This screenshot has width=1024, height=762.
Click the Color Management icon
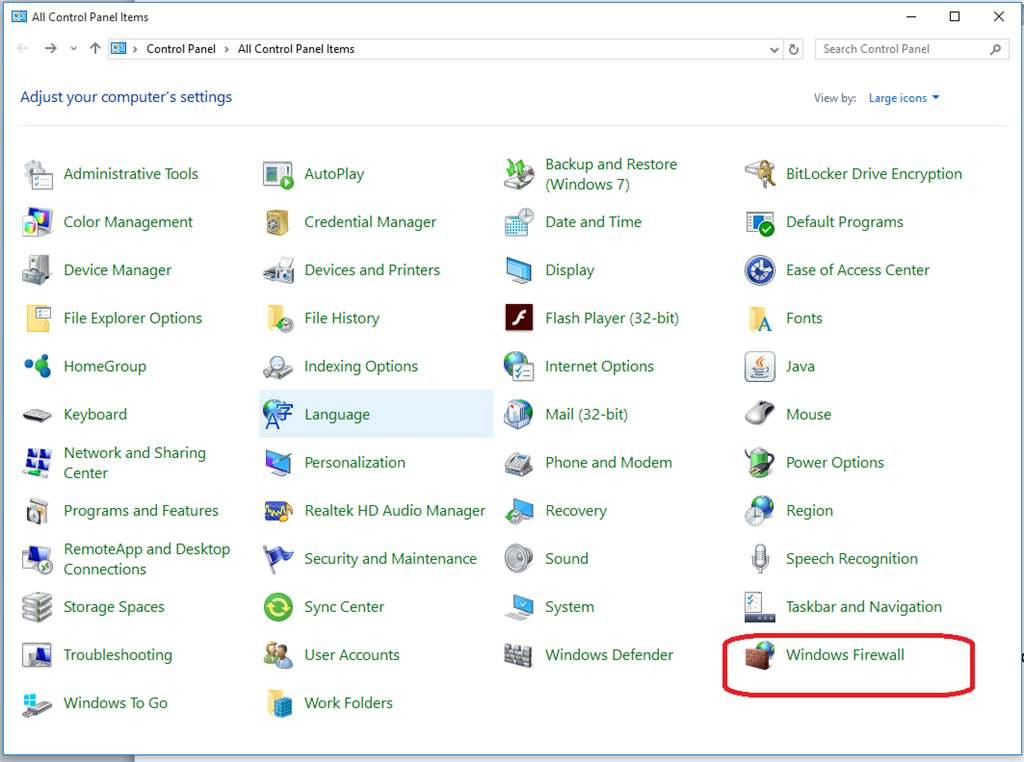(37, 223)
